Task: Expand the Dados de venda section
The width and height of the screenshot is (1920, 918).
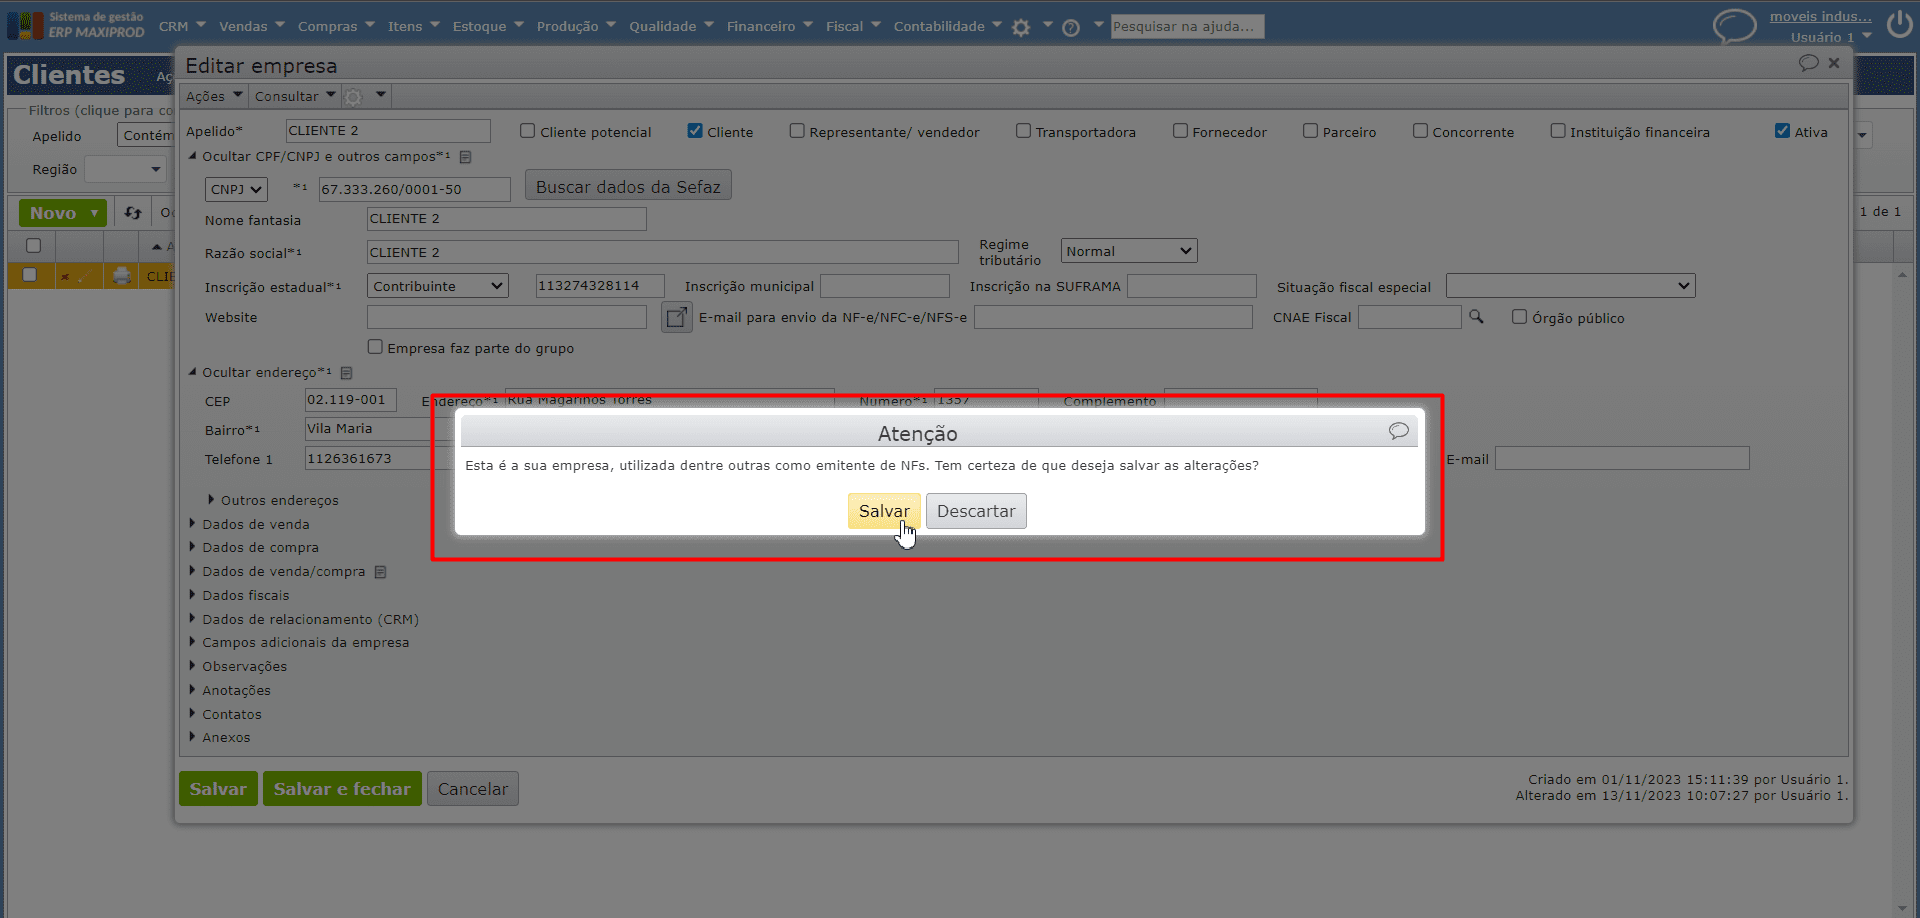Action: [x=249, y=524]
